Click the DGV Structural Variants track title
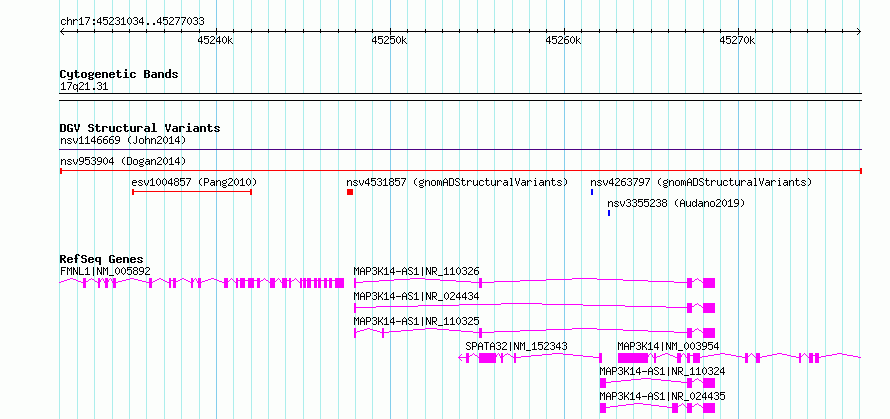The image size is (890, 419). pyautogui.click(x=140, y=128)
